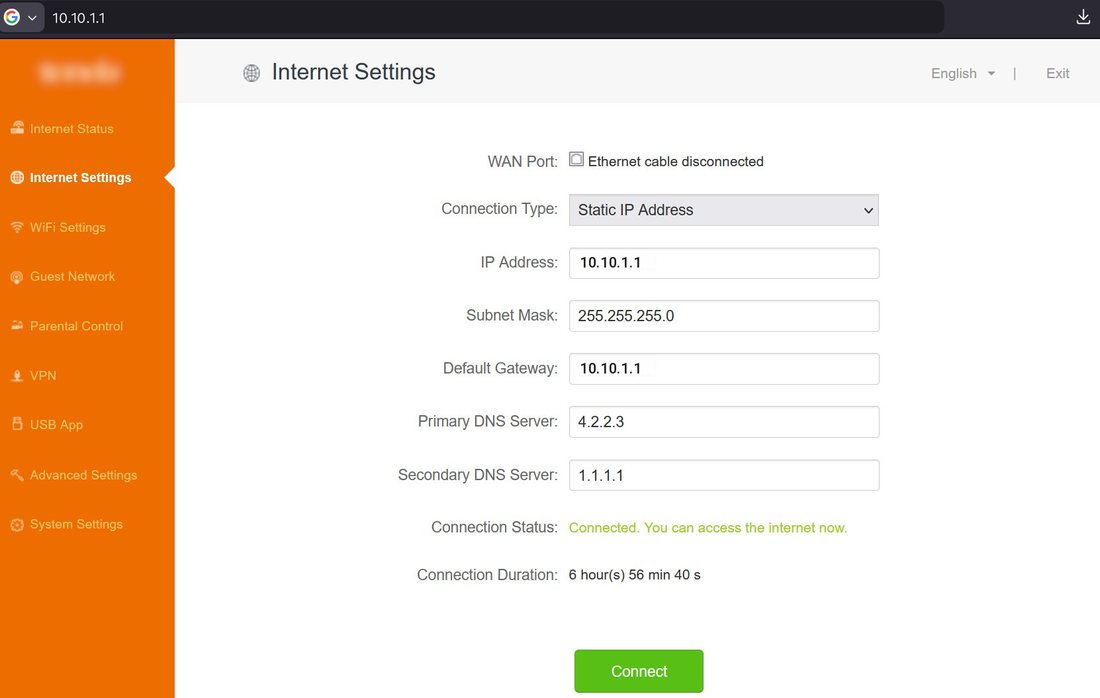The image size is (1100, 698).
Task: Click the USB App sidebar icon
Action: 17,424
